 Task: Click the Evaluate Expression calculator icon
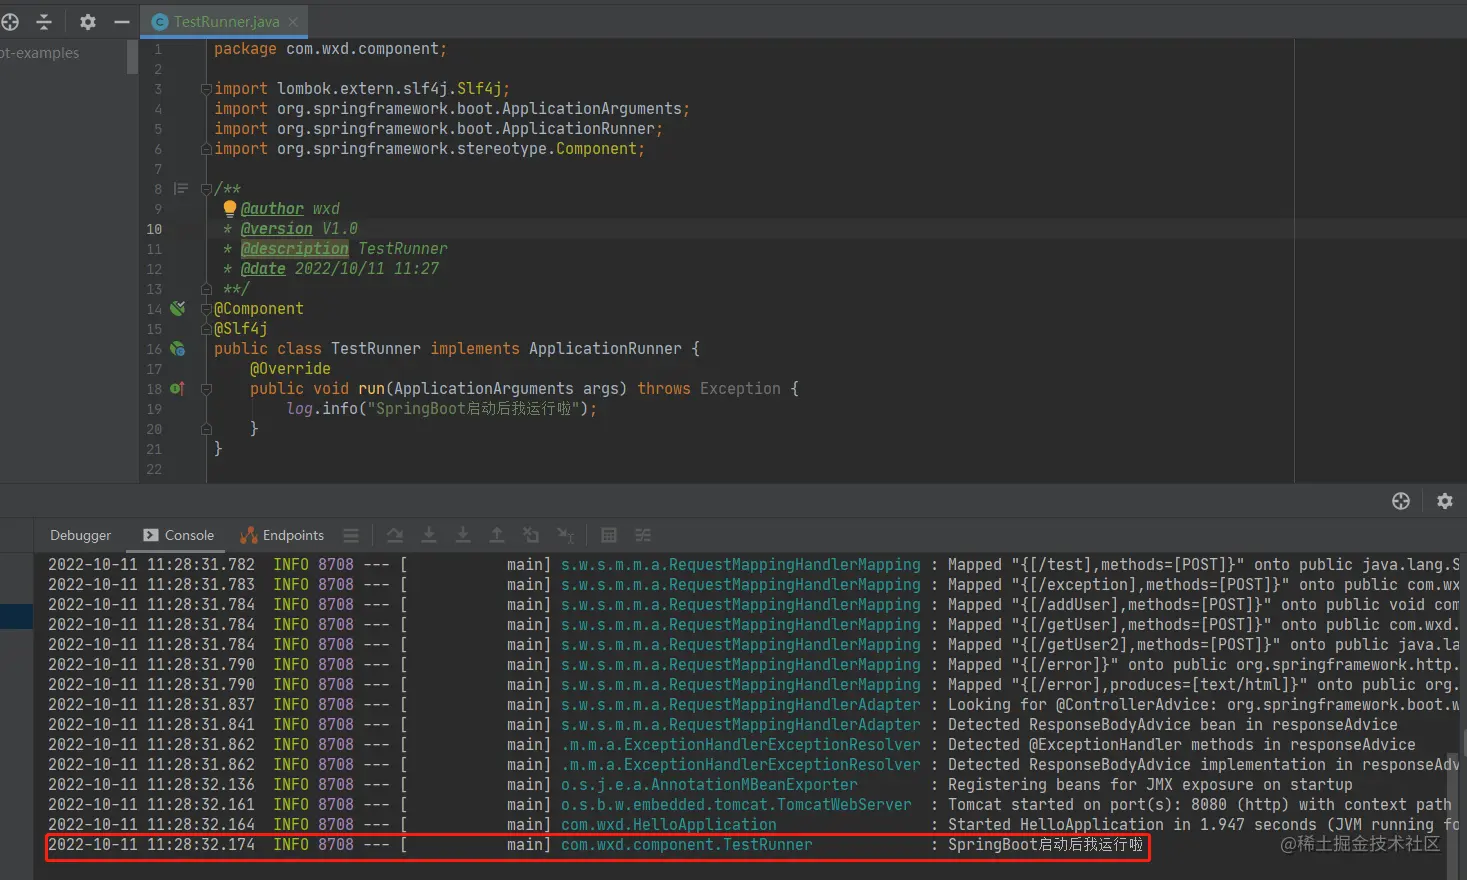click(609, 535)
